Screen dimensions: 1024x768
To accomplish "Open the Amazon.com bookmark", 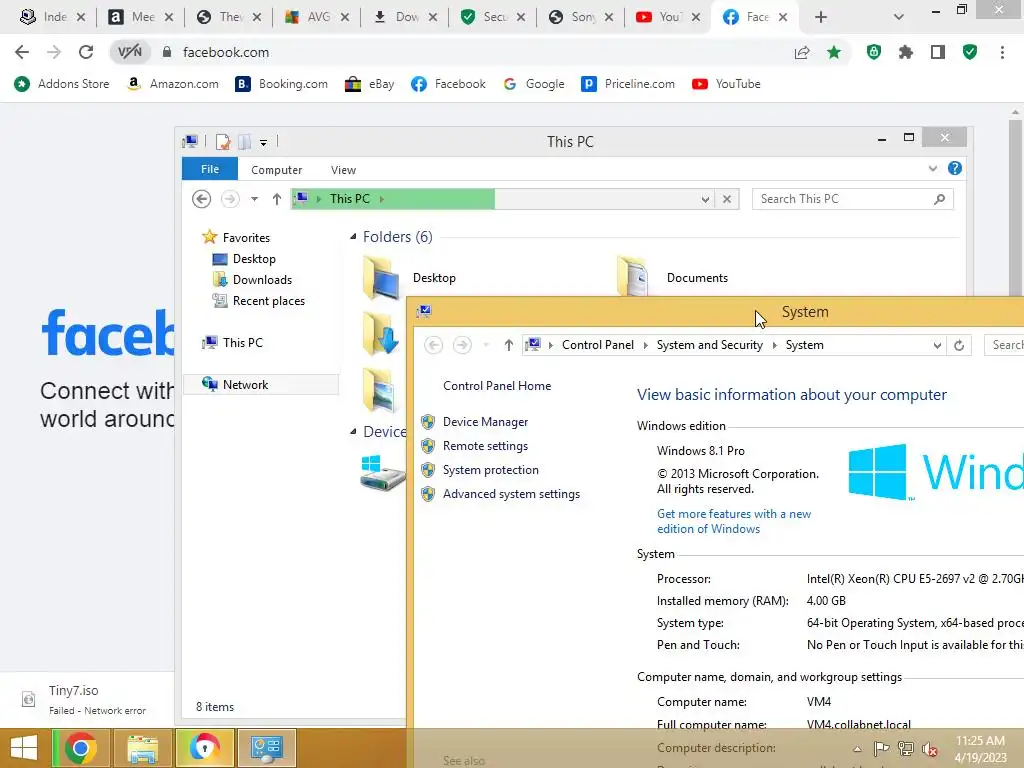I will 172,84.
